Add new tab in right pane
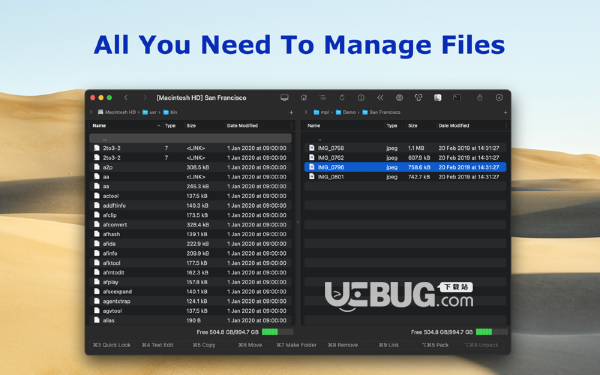This screenshot has height=375, width=600. click(x=505, y=112)
